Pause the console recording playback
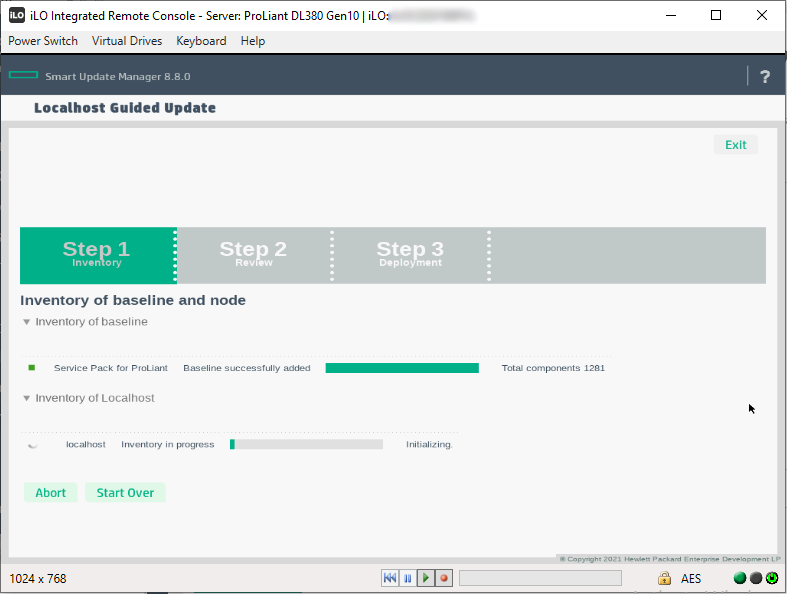 [408, 578]
